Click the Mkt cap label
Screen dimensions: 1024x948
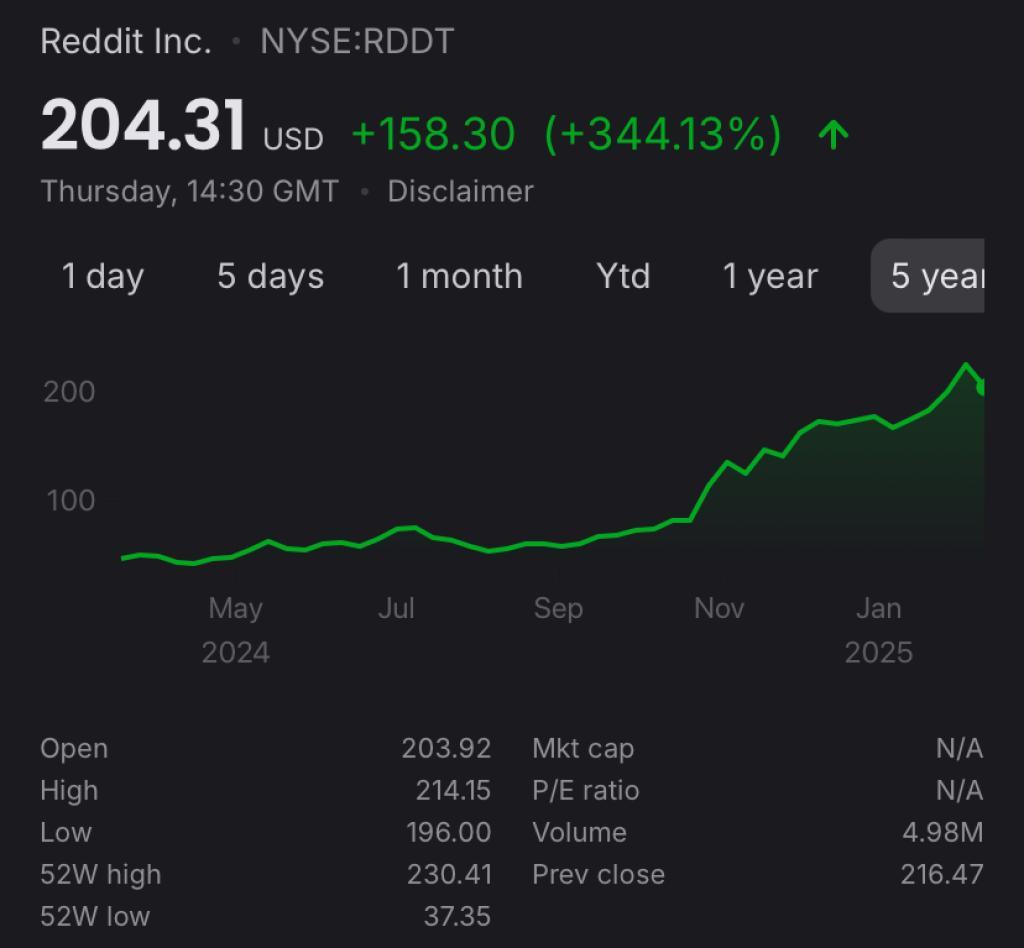[x=583, y=748]
